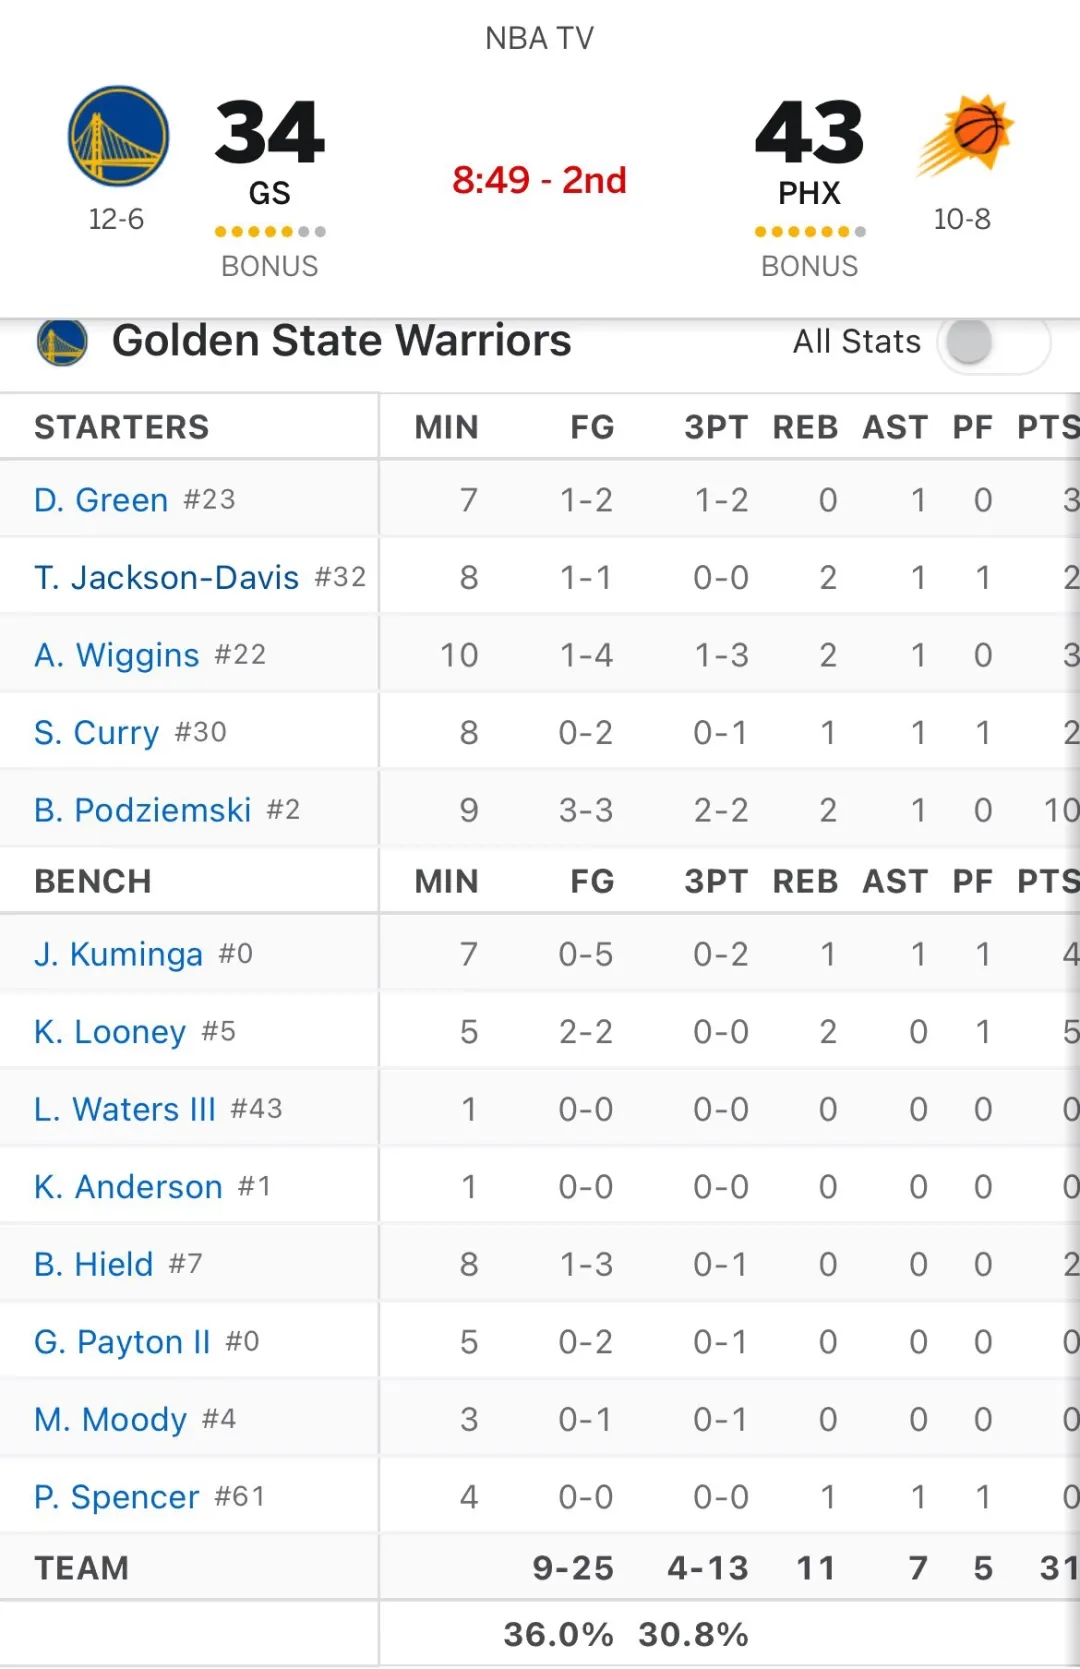Open B. Hield player profile
This screenshot has height=1669, width=1080.
tap(94, 1265)
